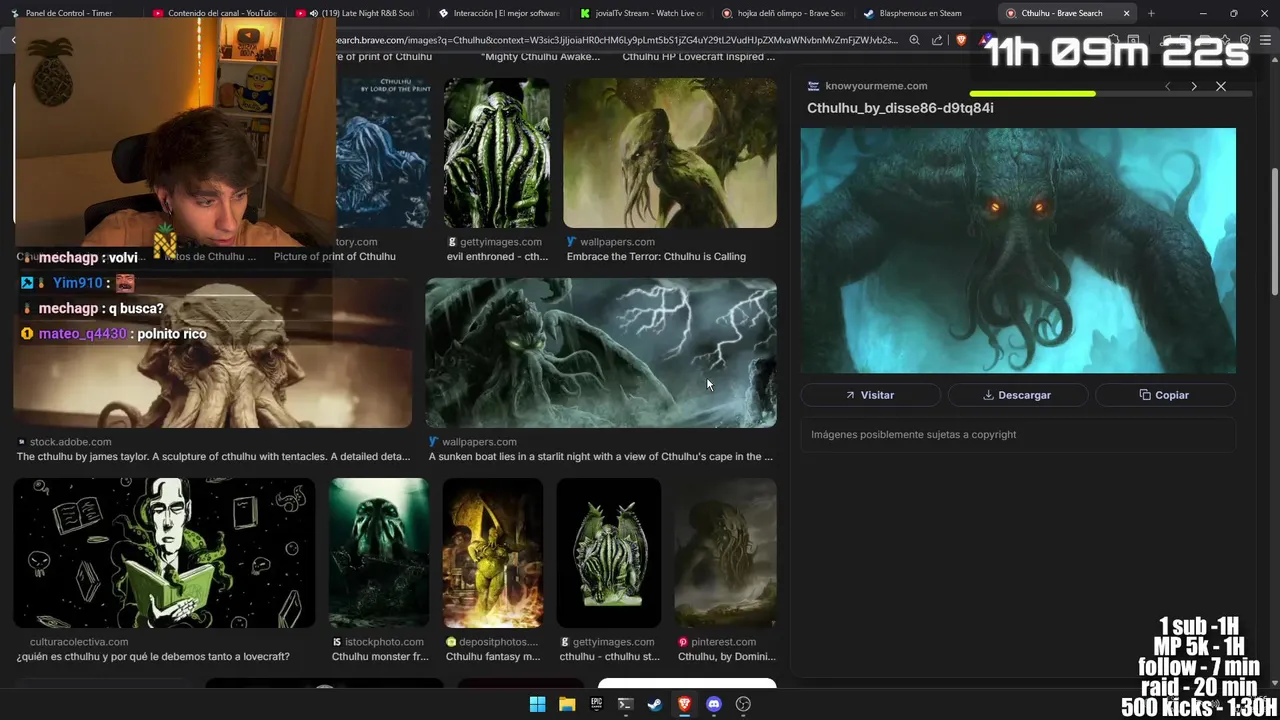Open istockphoto Cthulhu monster thumbnail
The image size is (1280, 720).
point(379,553)
